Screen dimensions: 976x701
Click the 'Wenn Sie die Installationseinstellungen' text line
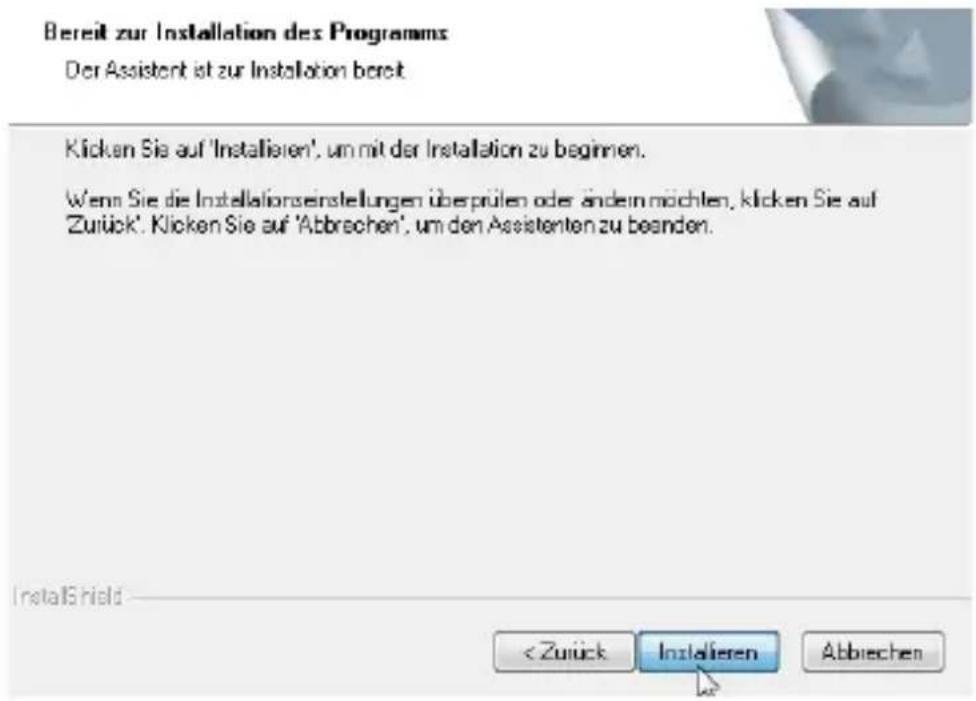[471, 200]
